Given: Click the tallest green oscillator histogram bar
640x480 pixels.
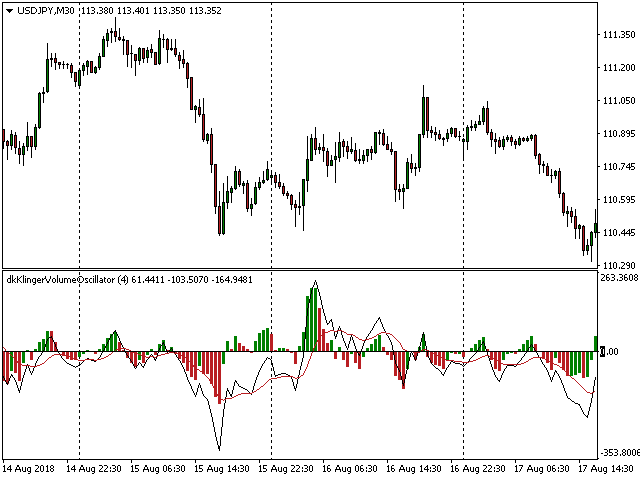Looking at the screenshot, I should click(x=312, y=320).
